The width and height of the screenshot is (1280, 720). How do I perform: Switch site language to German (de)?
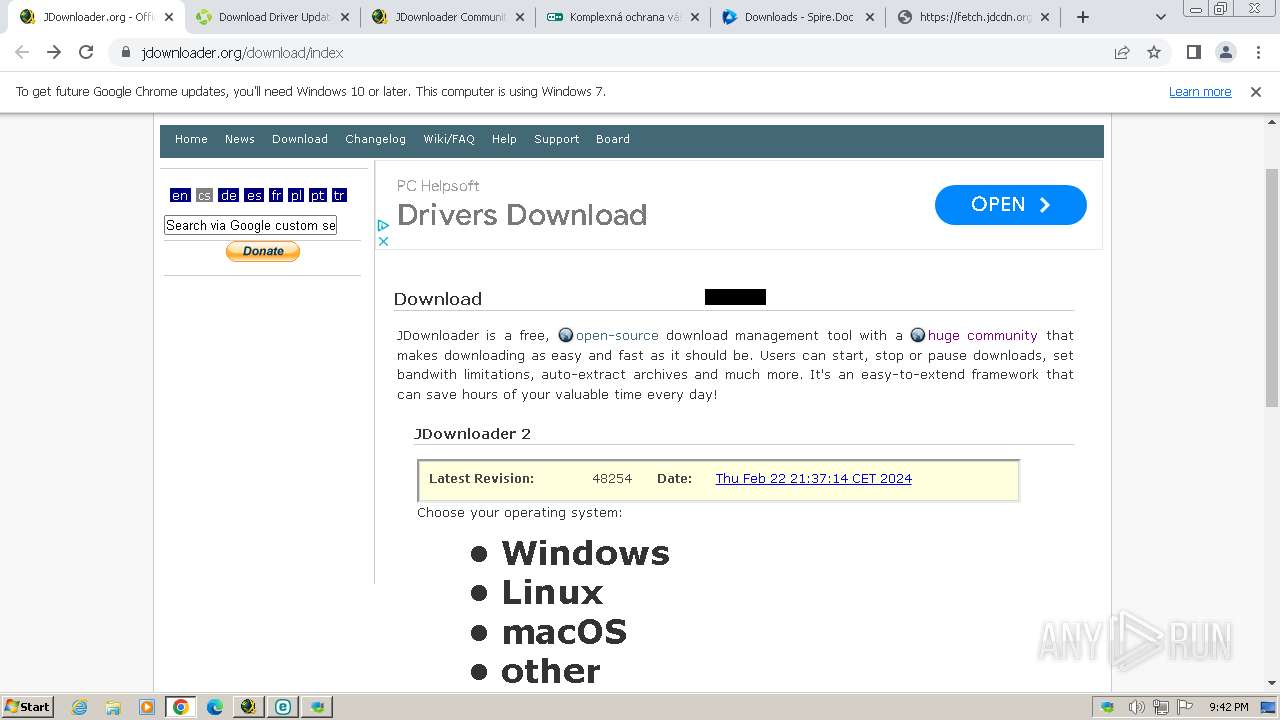tap(229, 195)
